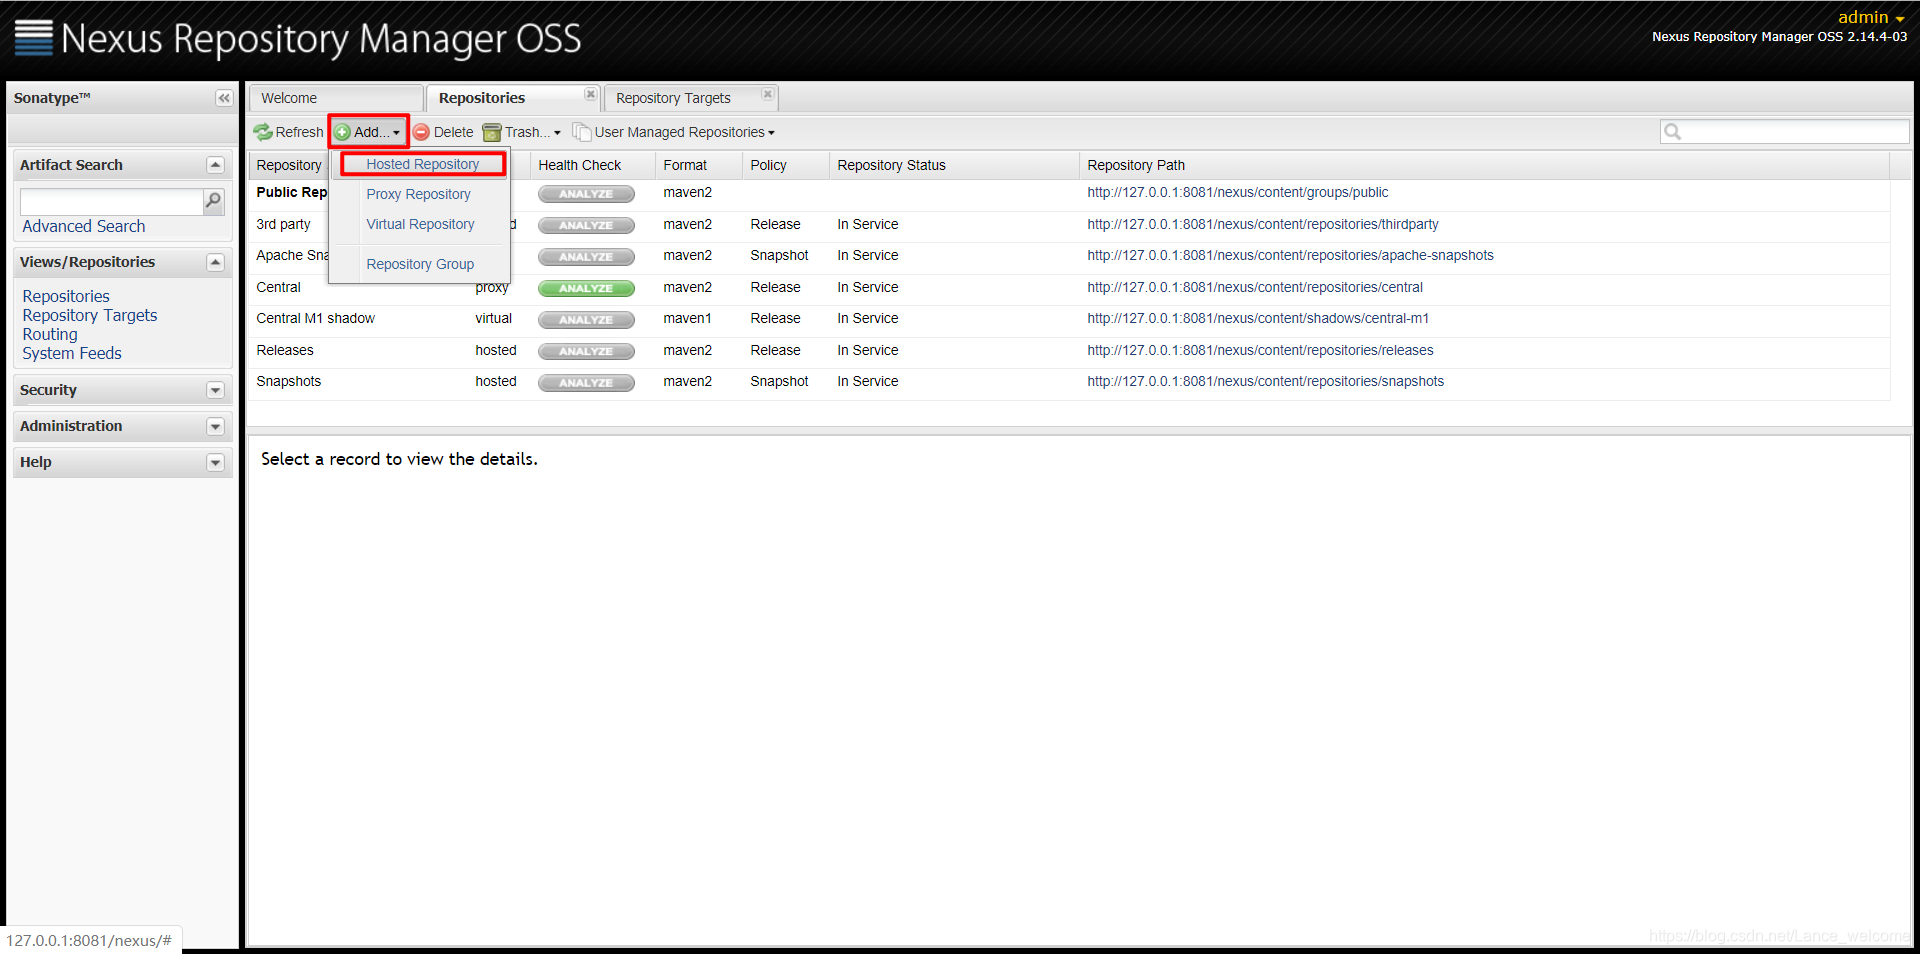The image size is (1920, 954).
Task: Collapse the Views/Repositories section
Action: point(215,262)
